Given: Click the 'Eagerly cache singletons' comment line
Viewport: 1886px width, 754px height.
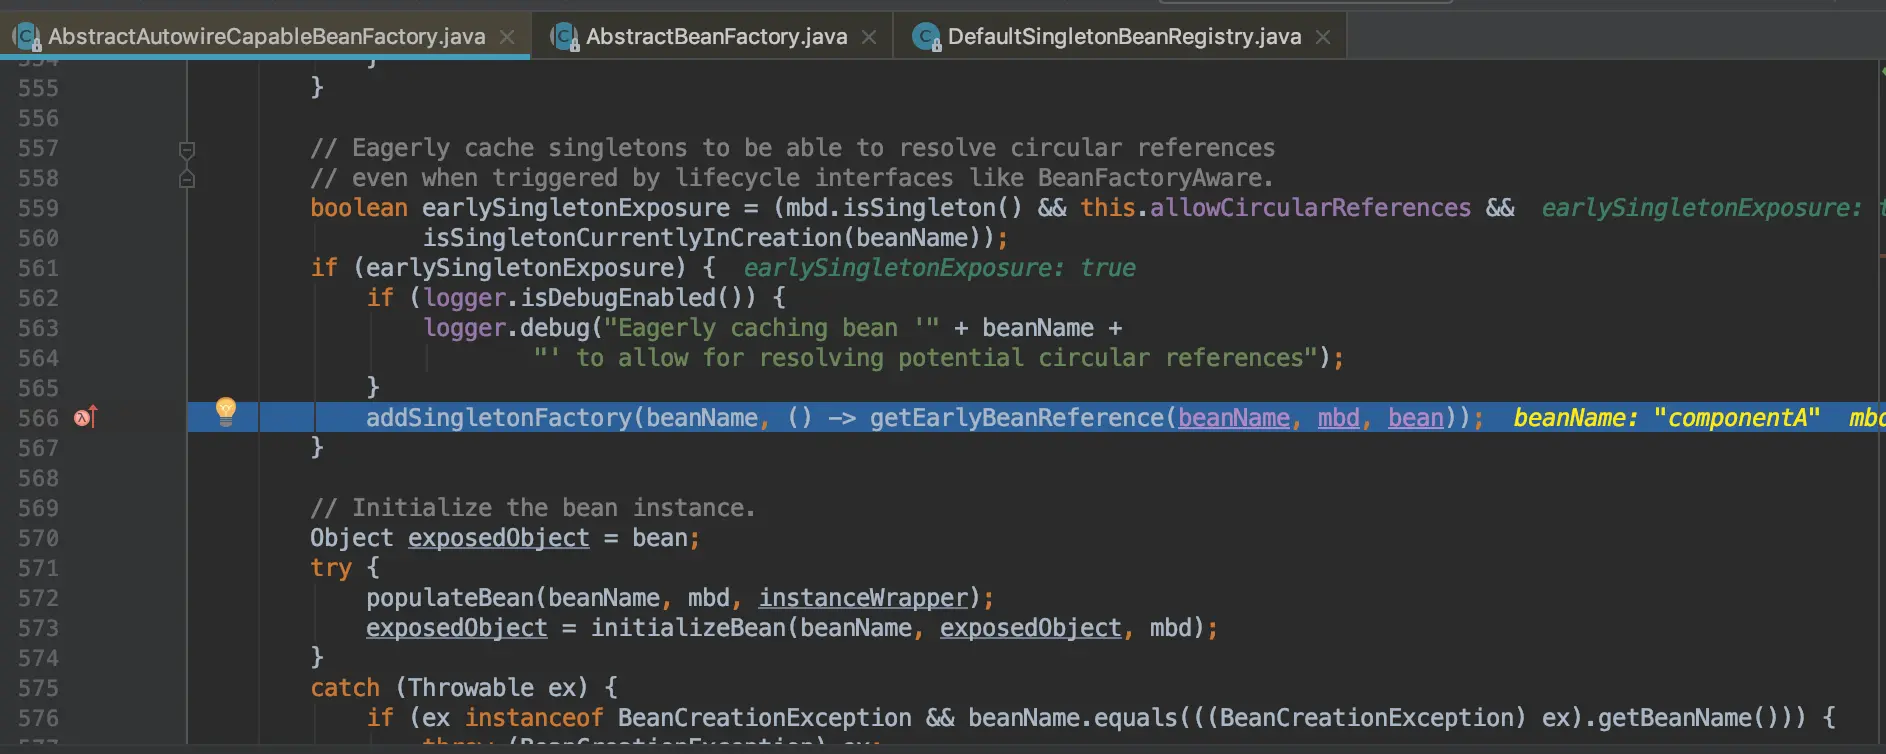Looking at the screenshot, I should (792, 148).
